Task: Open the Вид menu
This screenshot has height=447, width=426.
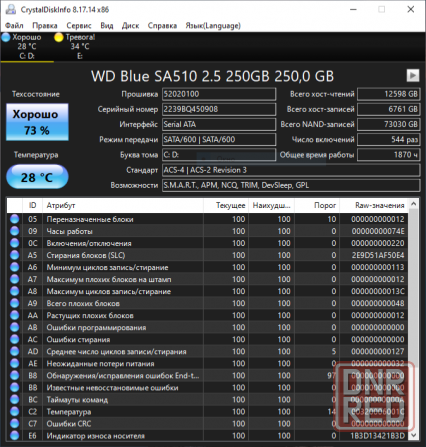Action: point(107,26)
